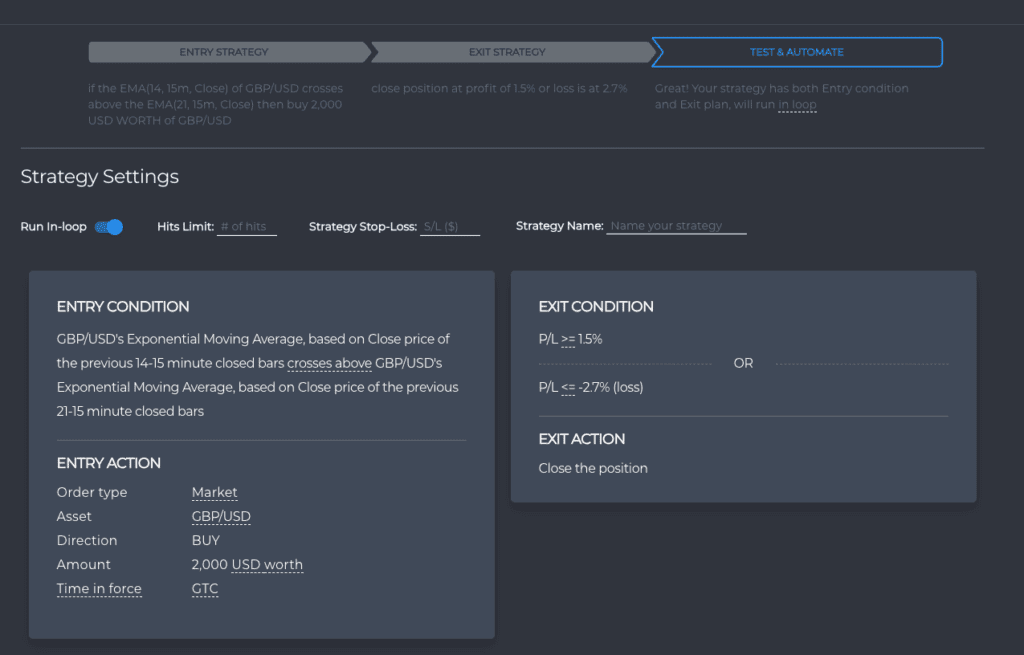Image resolution: width=1024 pixels, height=655 pixels.
Task: Change the <= operator in loss condition
Action: click(568, 388)
